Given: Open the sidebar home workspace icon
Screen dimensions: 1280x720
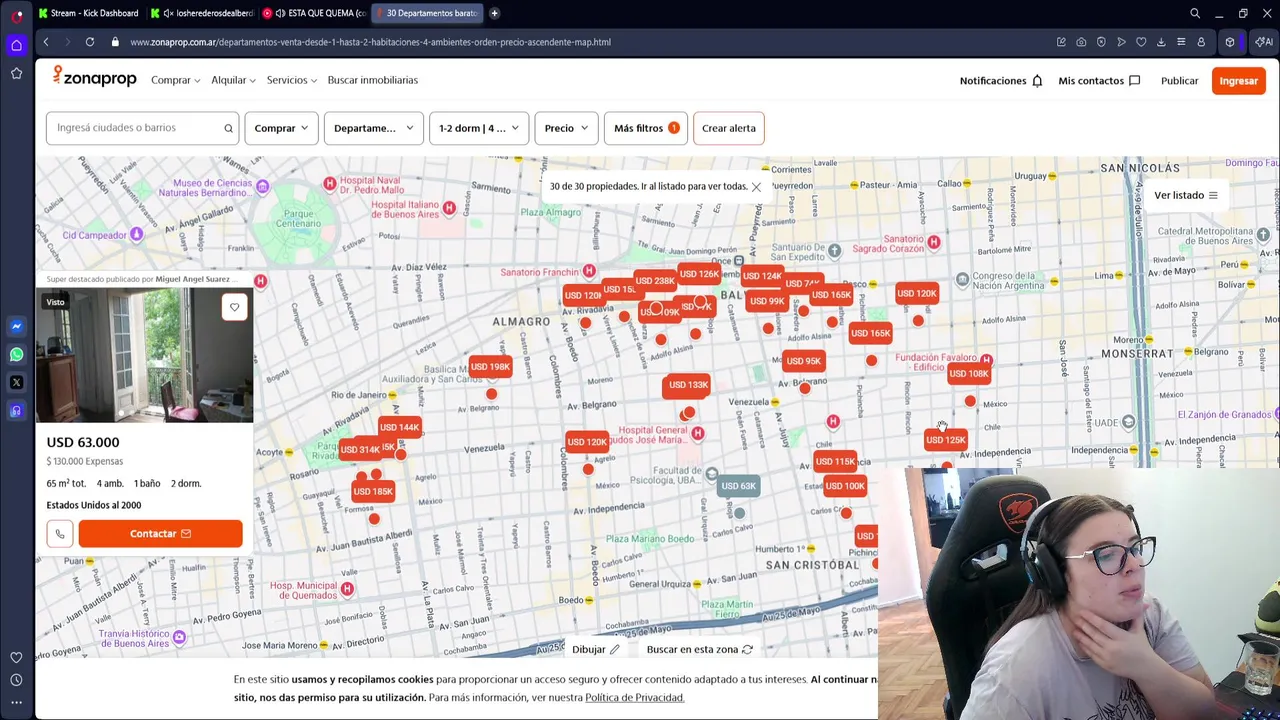Looking at the screenshot, I should 16,45.
